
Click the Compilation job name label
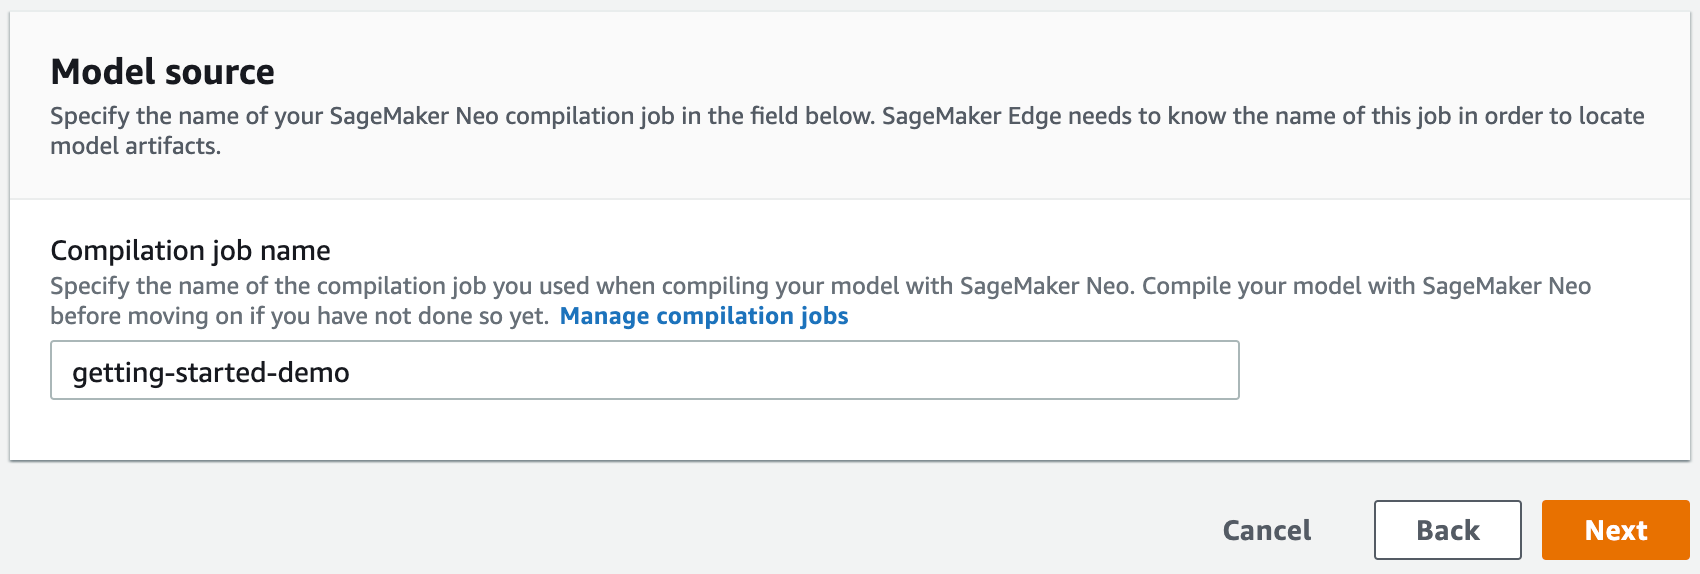[190, 250]
